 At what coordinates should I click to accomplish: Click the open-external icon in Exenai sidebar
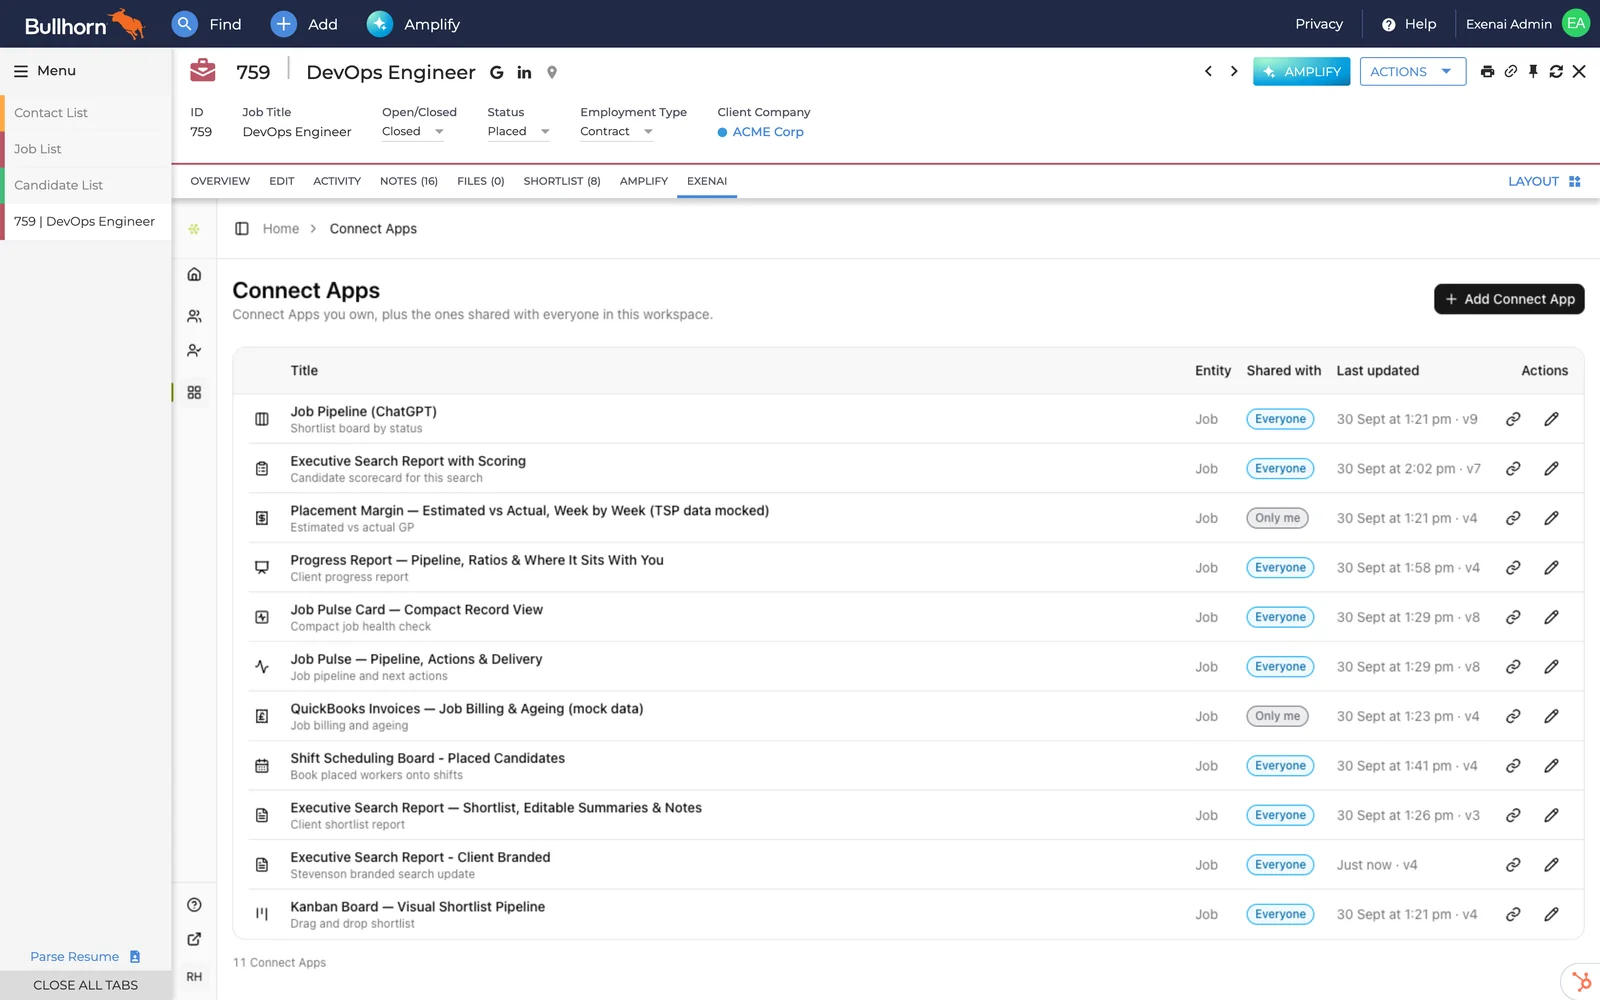[194, 939]
